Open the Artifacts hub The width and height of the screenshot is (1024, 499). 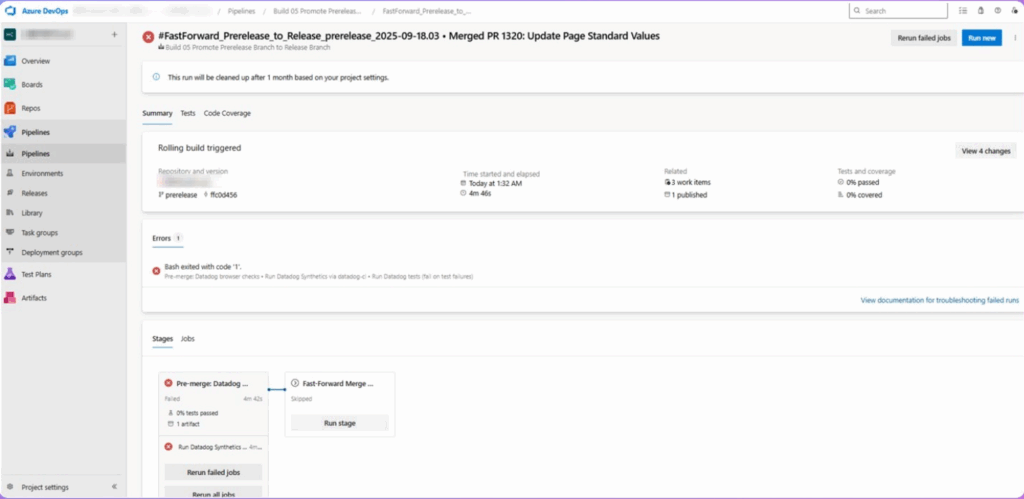pos(10,298)
